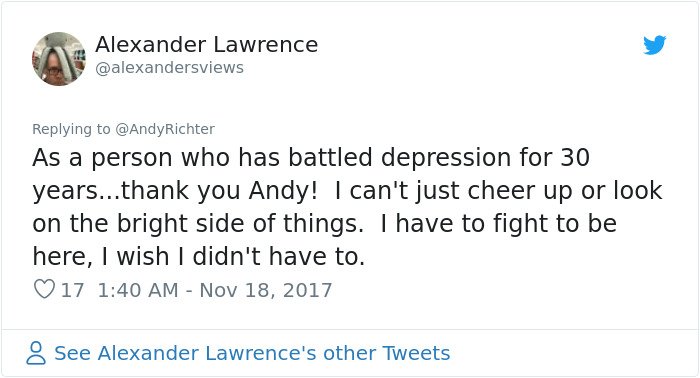Screen dimensions: 700x378
Task: Click the like count showing 17
Action: (x=72, y=290)
